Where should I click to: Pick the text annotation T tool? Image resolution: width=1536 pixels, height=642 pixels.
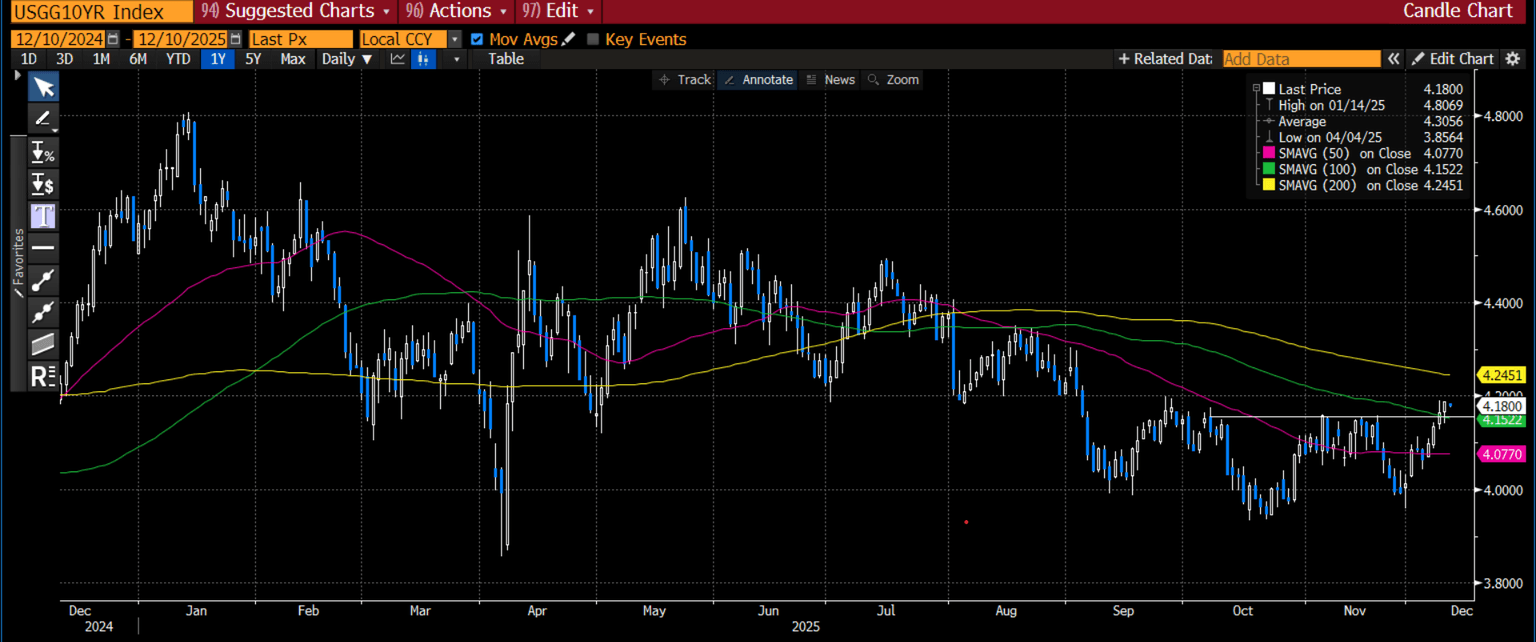click(x=43, y=215)
